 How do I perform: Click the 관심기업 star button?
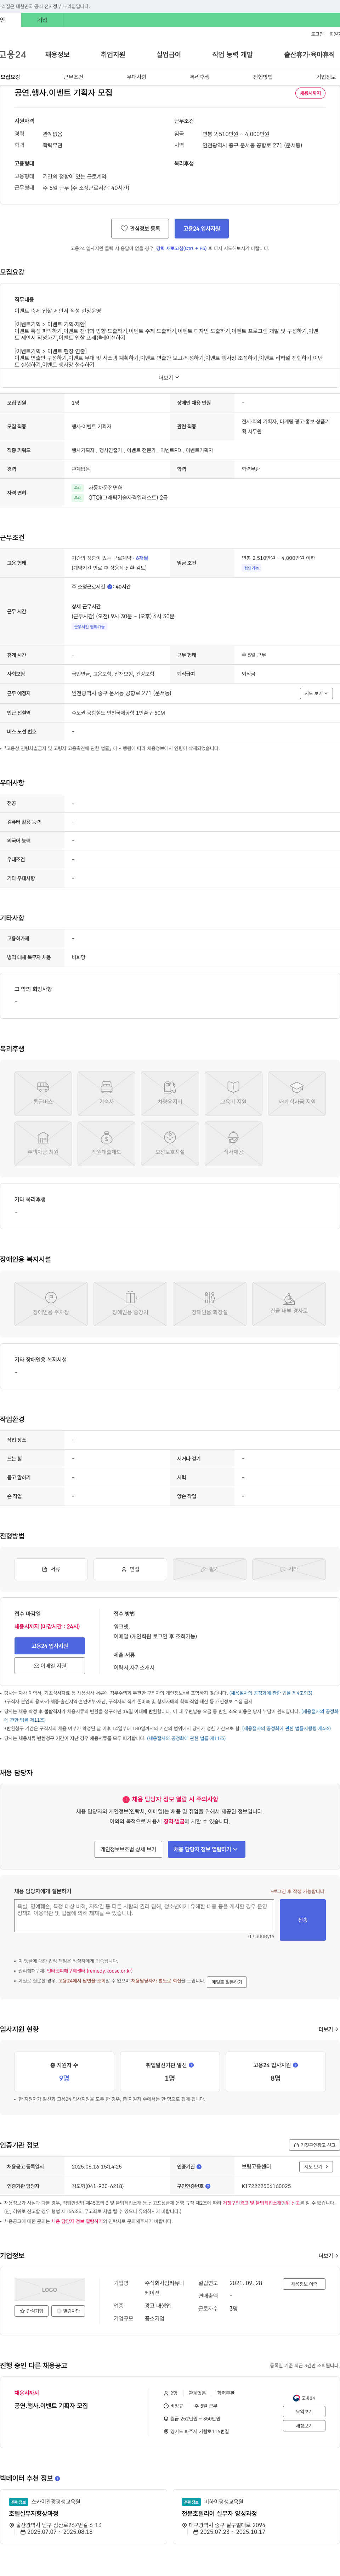(x=32, y=2311)
